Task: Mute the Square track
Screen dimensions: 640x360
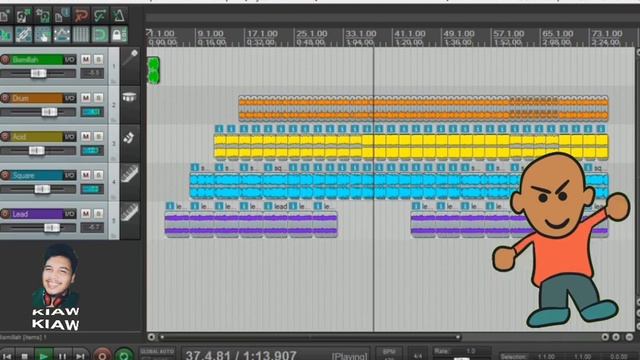Action: [x=86, y=175]
